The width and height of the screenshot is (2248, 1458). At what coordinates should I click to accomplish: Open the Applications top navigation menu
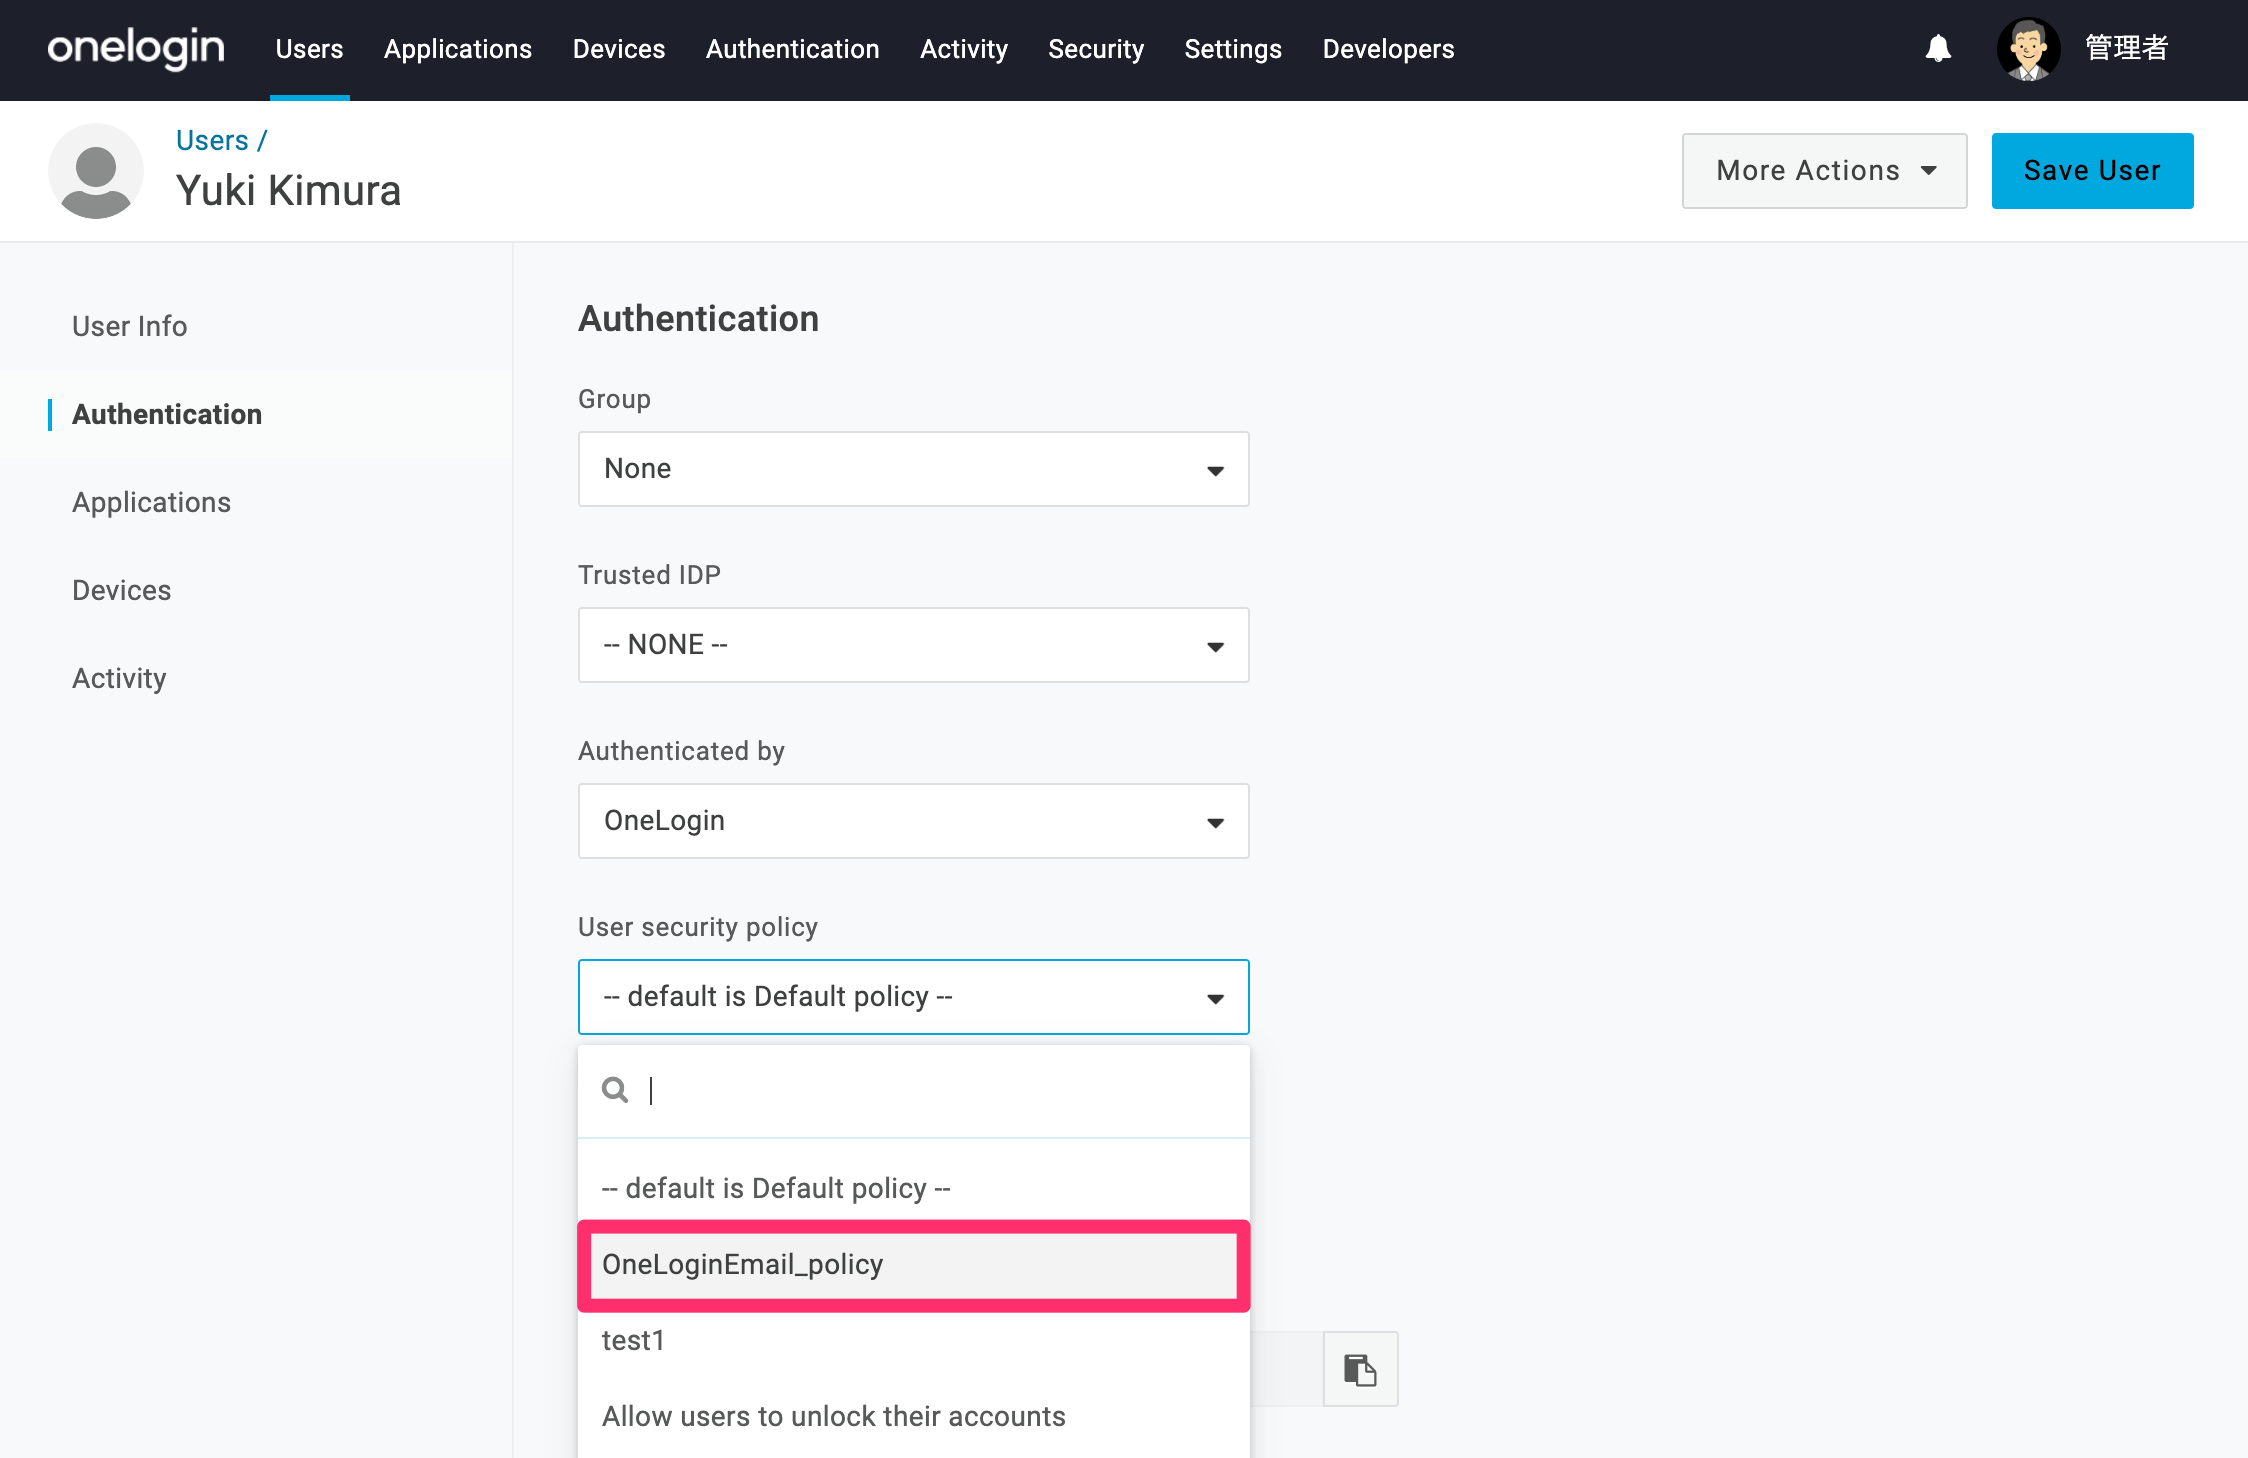coord(458,49)
